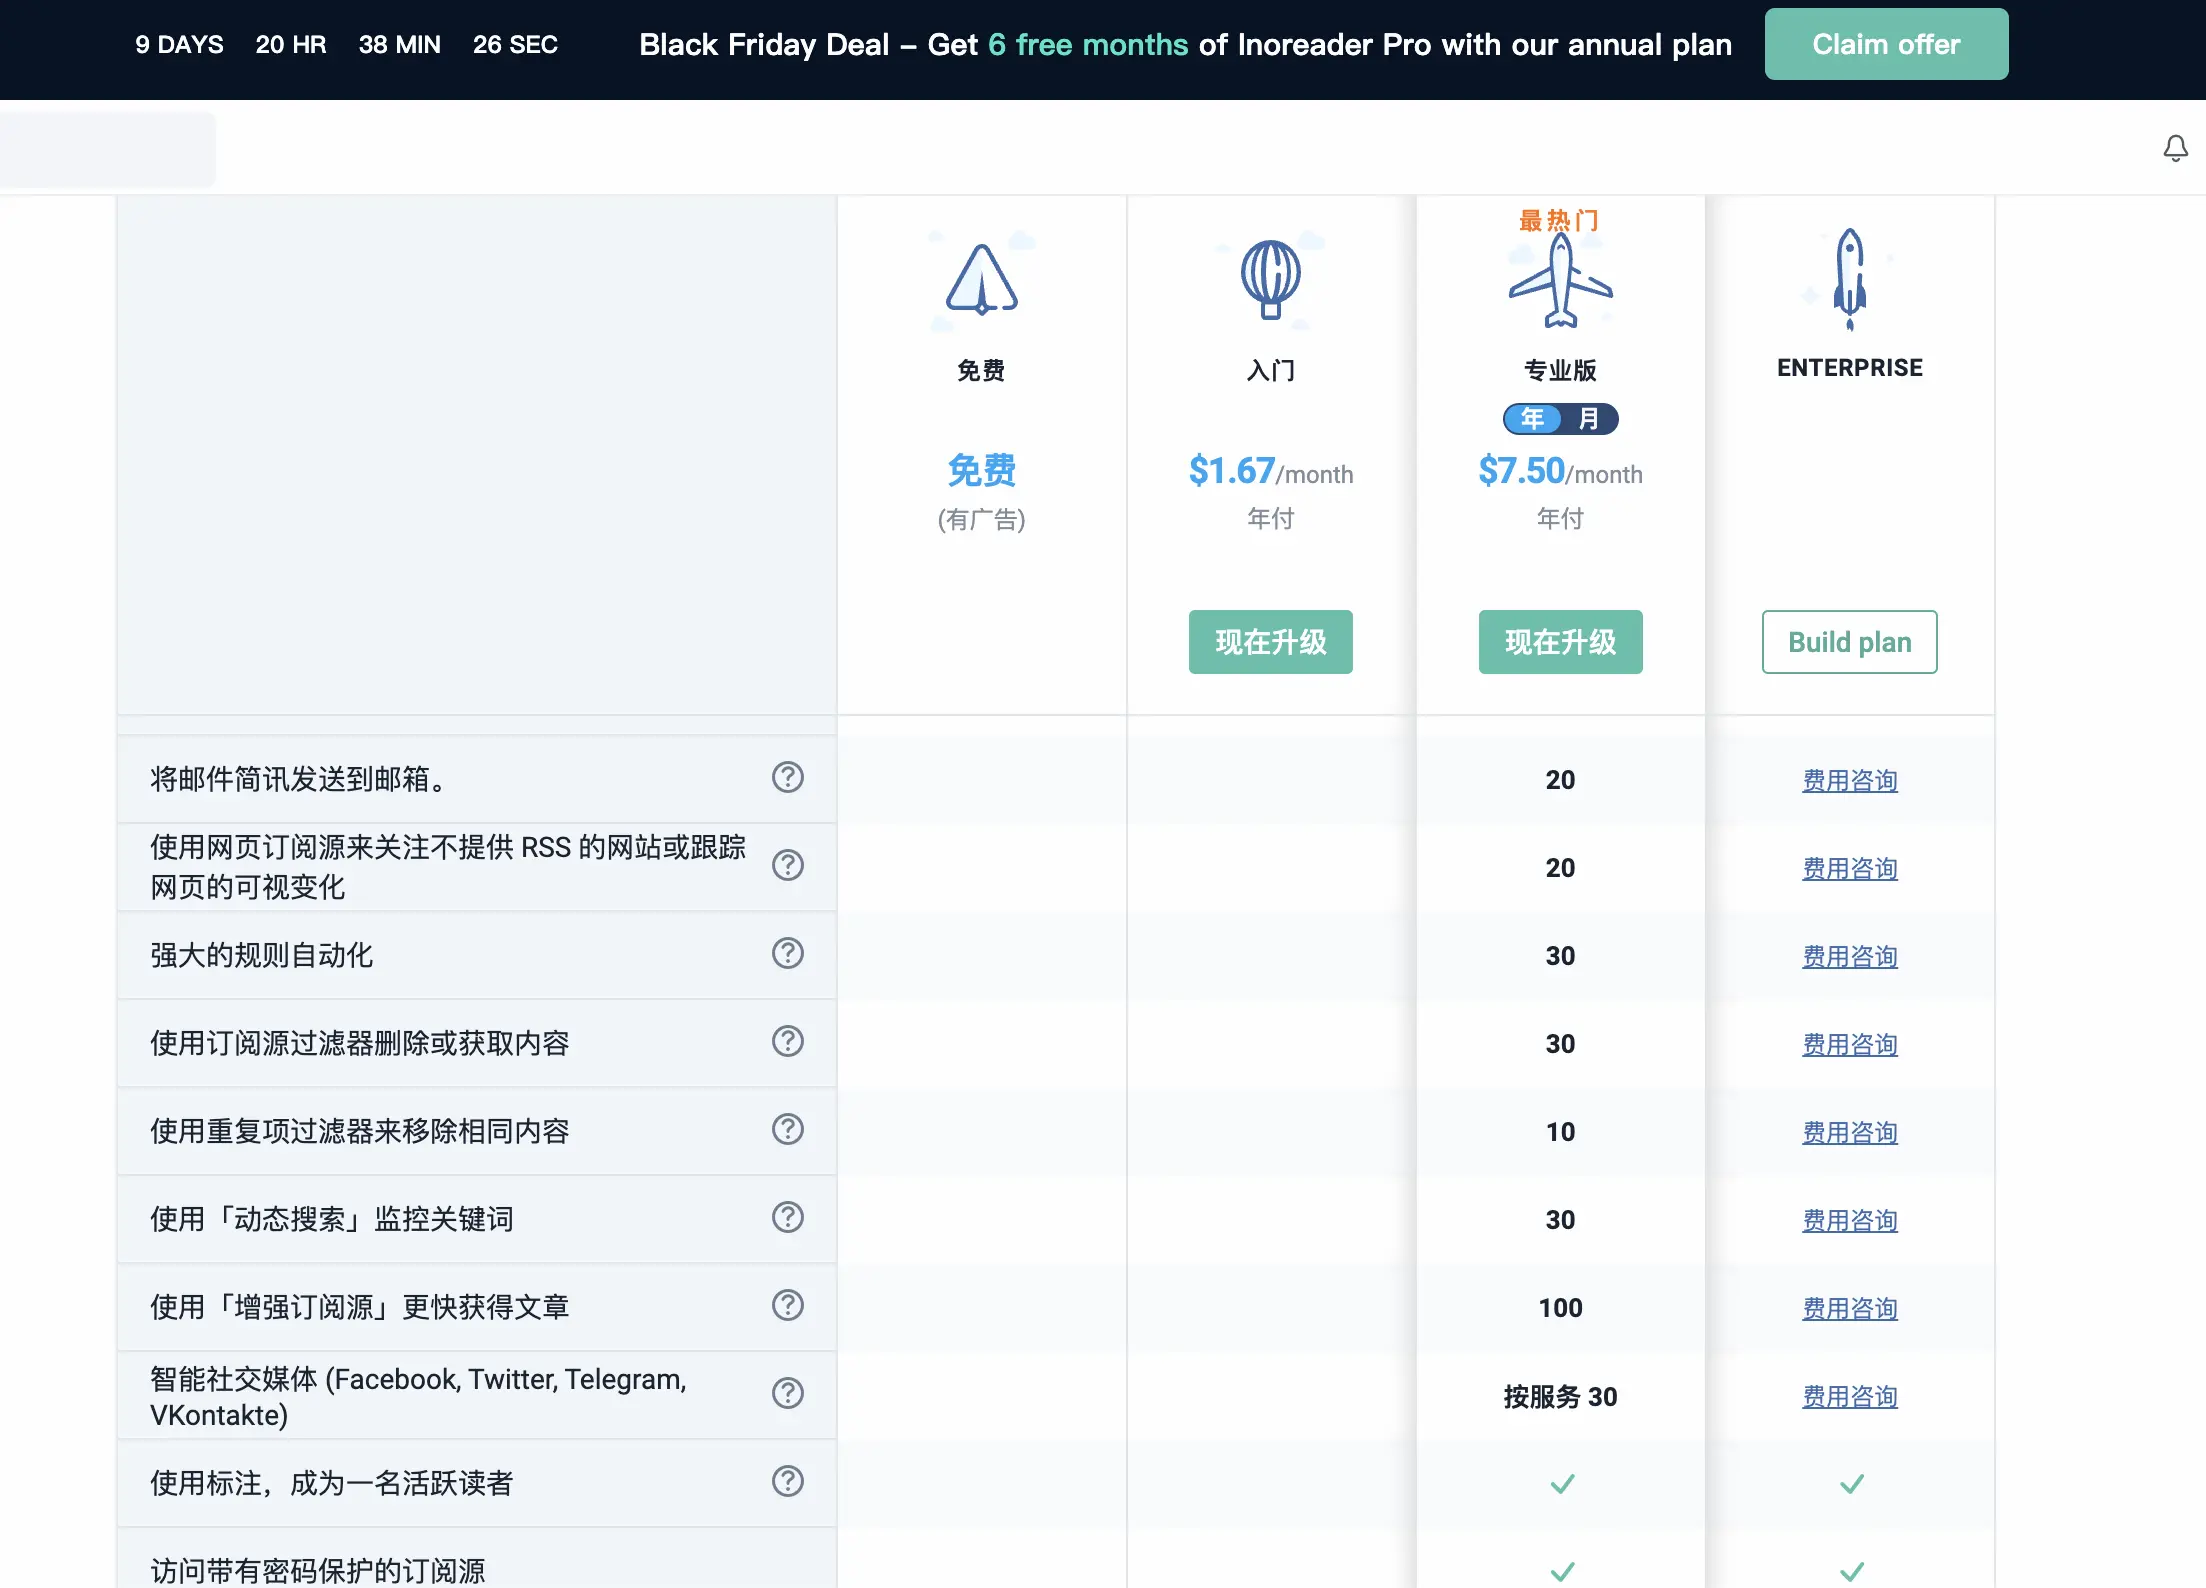Screen dimensions: 2206x1588
Task: Open 费用咨询 link for 强大的规则自动化
Action: (1850, 956)
